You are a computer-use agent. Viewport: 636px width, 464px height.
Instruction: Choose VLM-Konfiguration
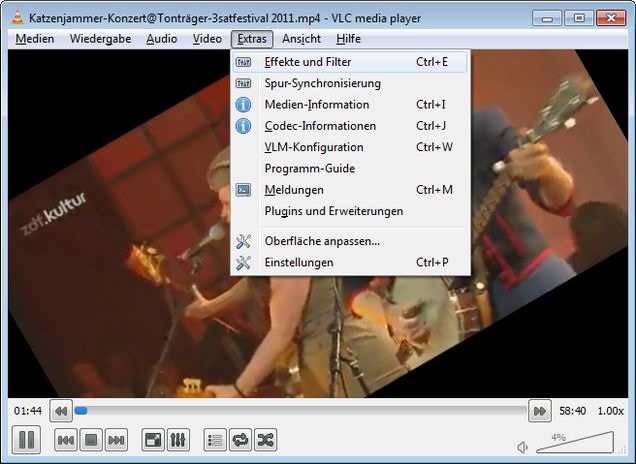tap(350, 147)
